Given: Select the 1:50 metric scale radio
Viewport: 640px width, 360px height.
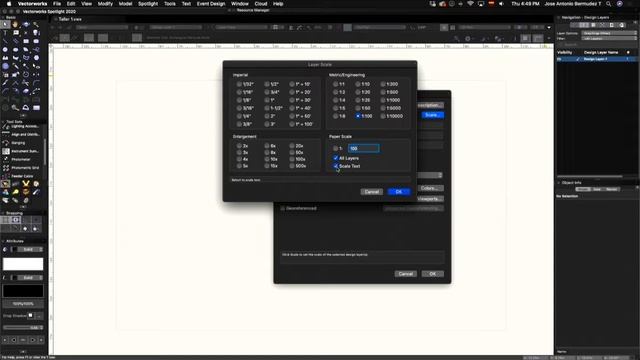Looking at the screenshot, I should (x=358, y=108).
